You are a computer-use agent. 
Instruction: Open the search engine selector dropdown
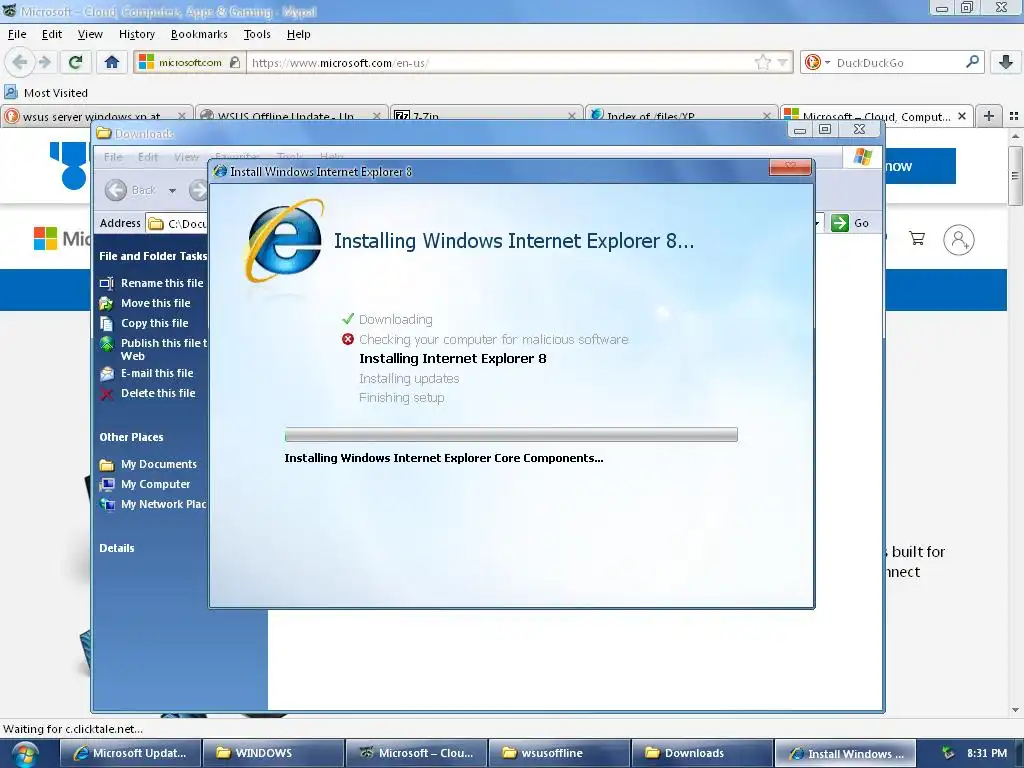[827, 63]
